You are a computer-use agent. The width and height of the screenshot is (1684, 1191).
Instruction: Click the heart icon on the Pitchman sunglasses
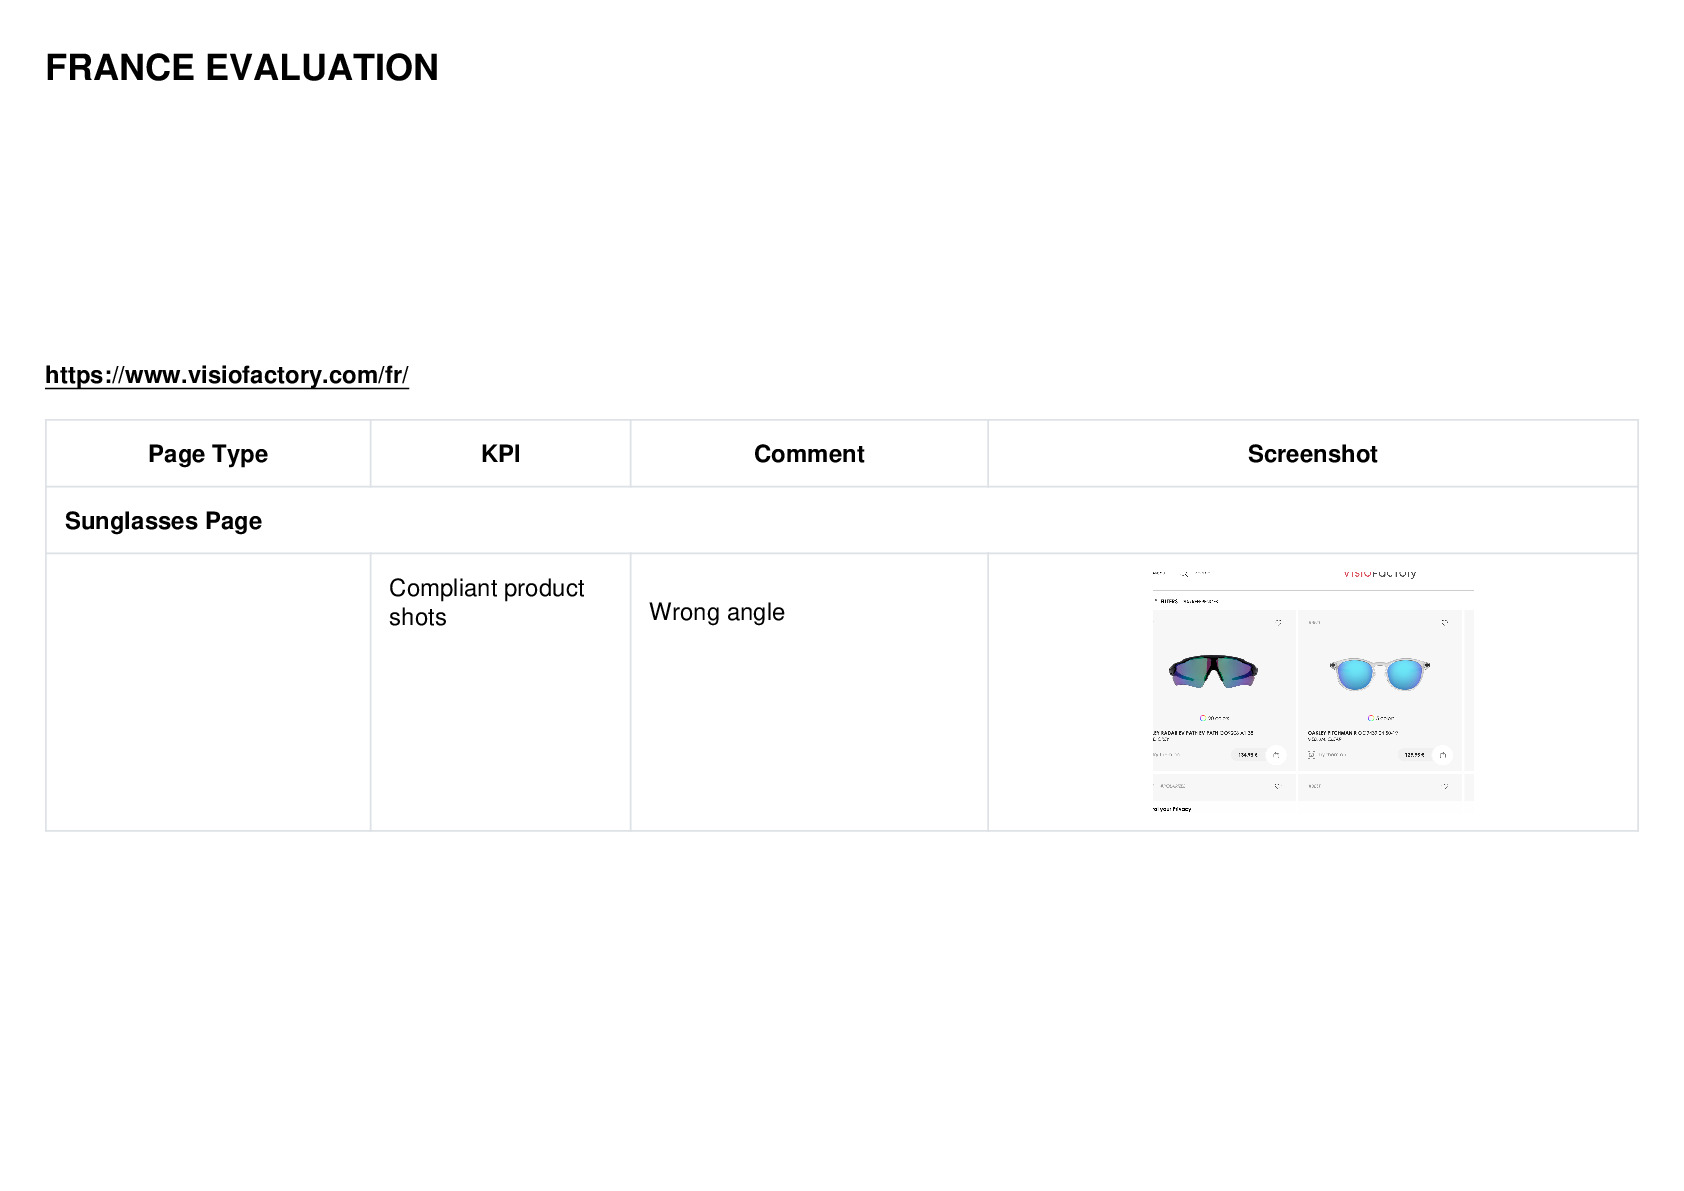[x=1444, y=623]
